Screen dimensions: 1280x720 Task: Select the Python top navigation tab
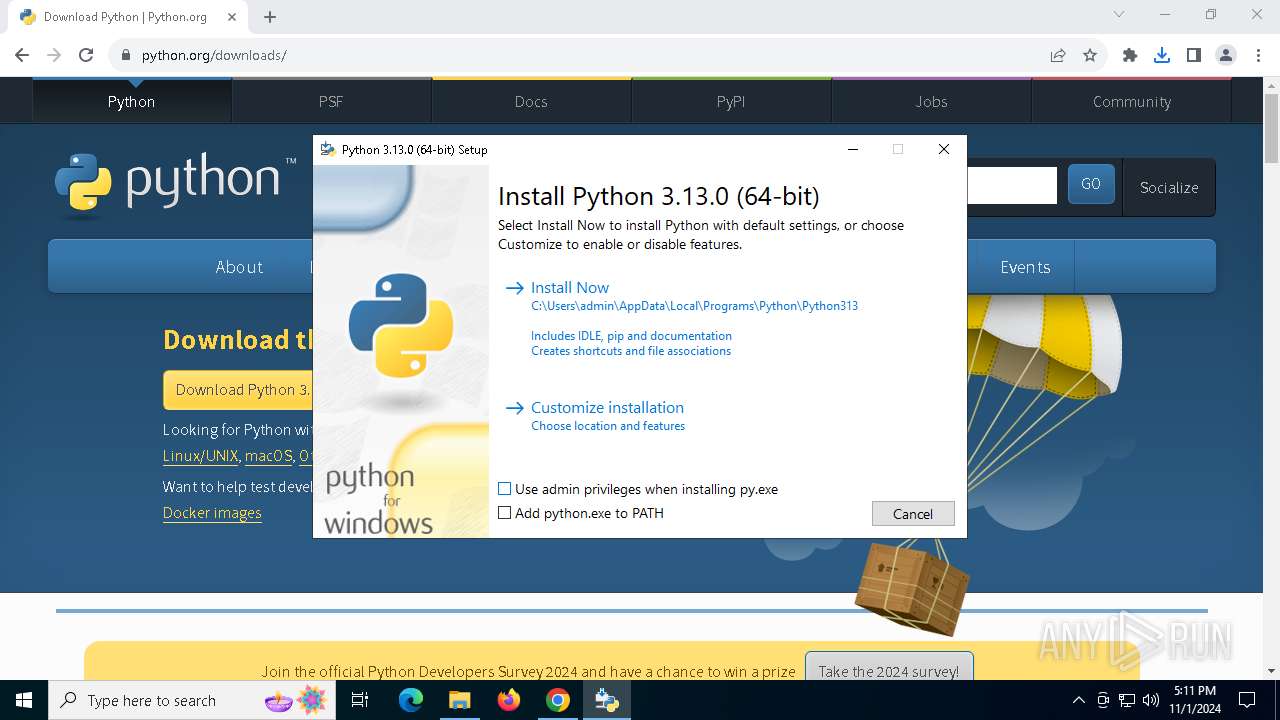131,101
